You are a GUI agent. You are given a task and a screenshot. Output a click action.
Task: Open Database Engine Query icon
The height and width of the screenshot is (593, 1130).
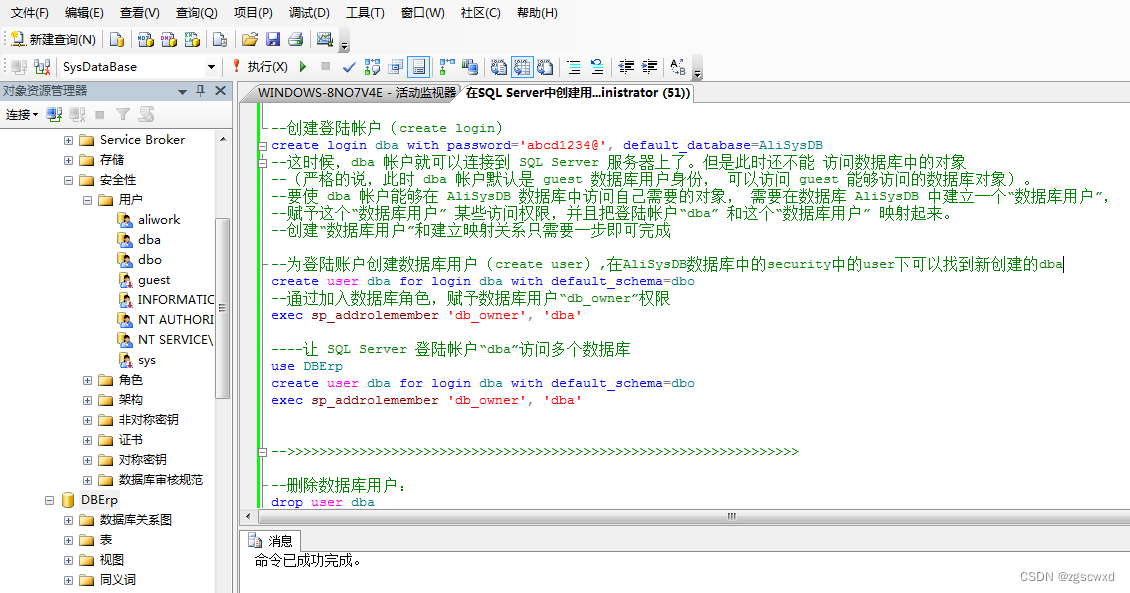point(117,40)
